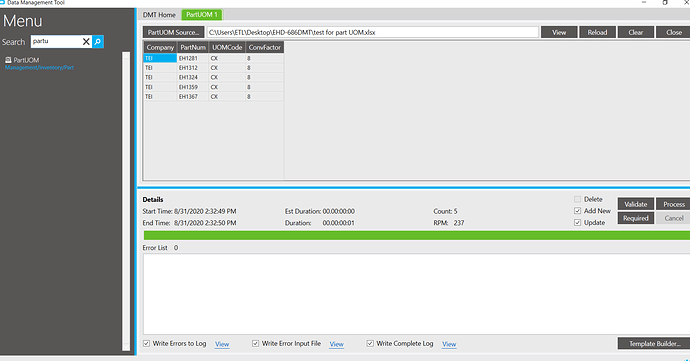Click the green progress bar
Image resolution: width=690 pixels, height=361 pixels.
pos(416,236)
